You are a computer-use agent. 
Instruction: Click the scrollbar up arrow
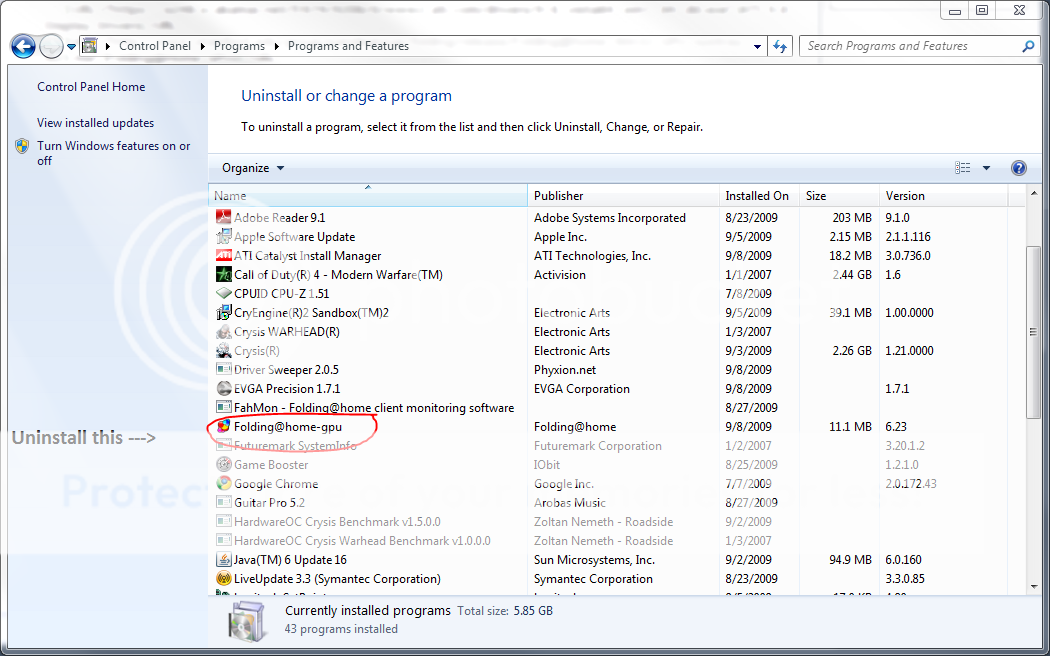(x=1033, y=195)
